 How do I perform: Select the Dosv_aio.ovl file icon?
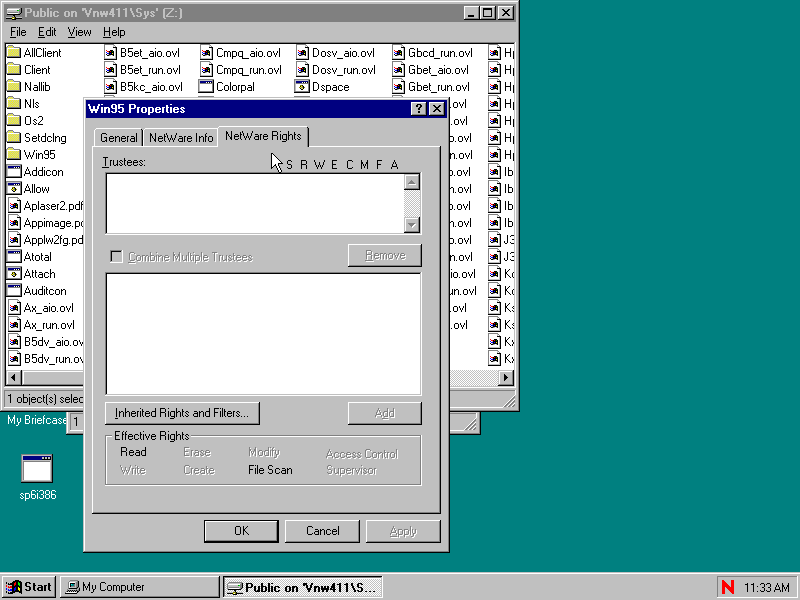302,53
